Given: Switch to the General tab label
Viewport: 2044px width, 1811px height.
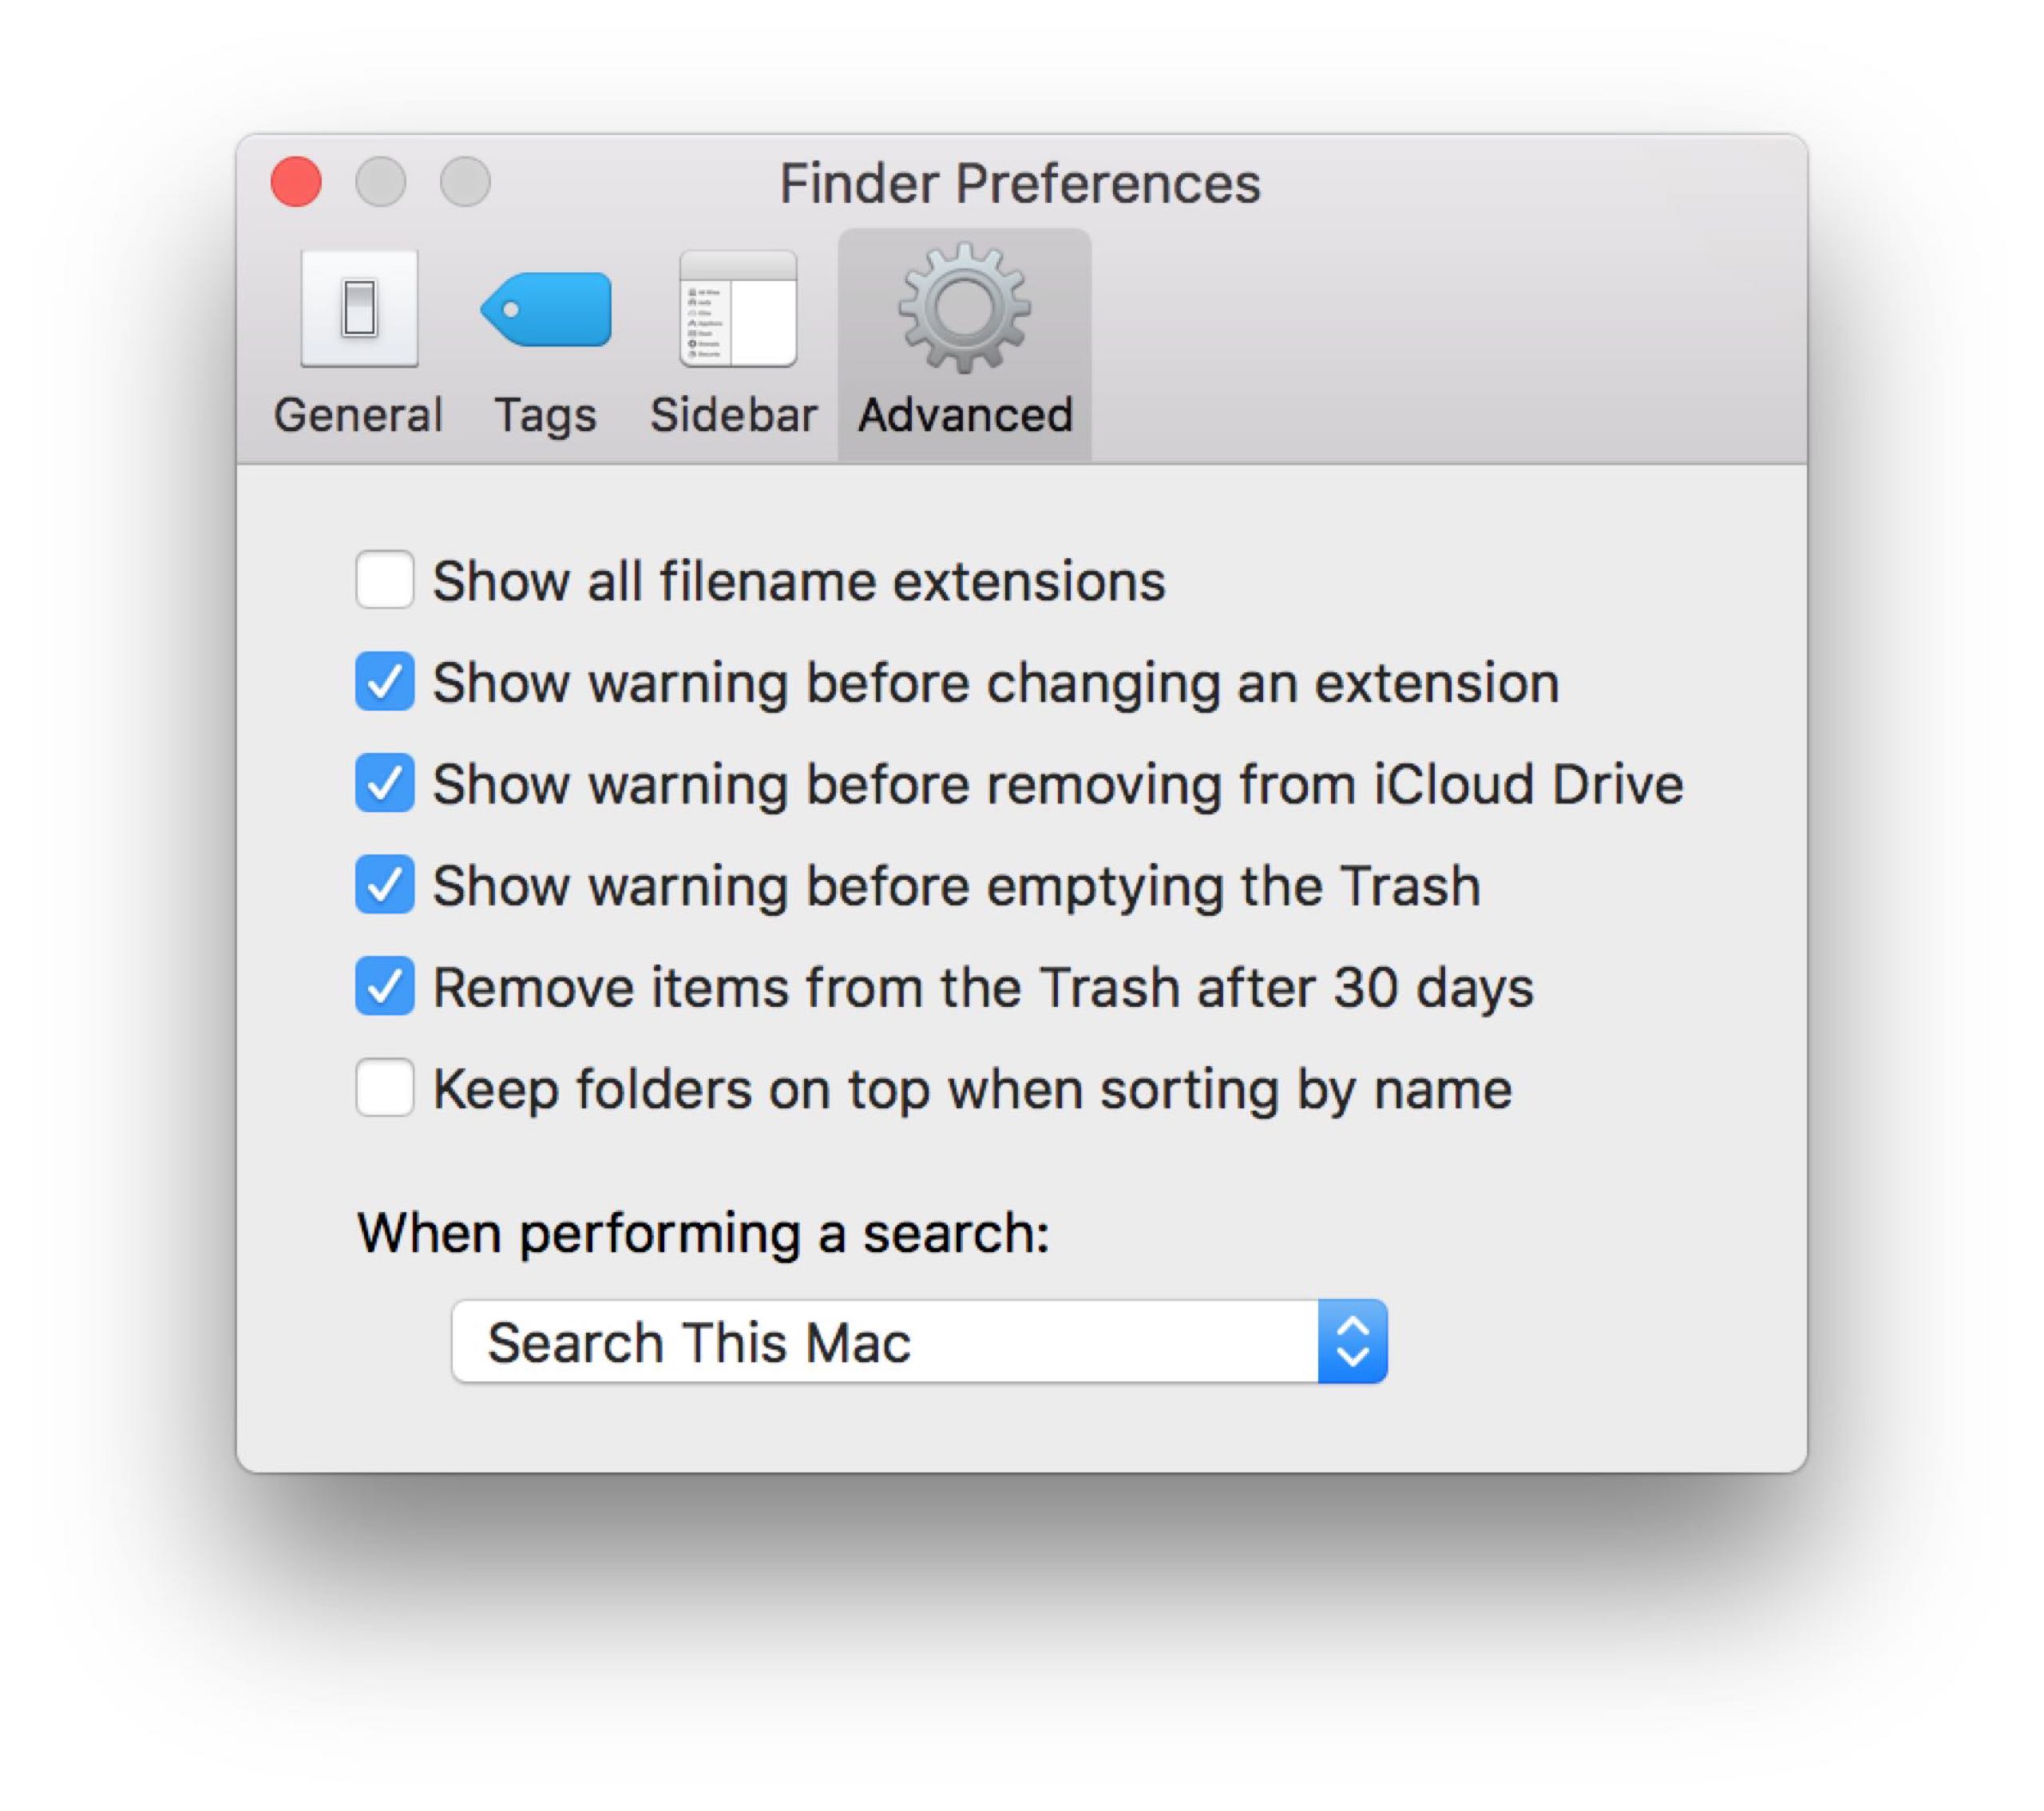Looking at the screenshot, I should click(358, 415).
